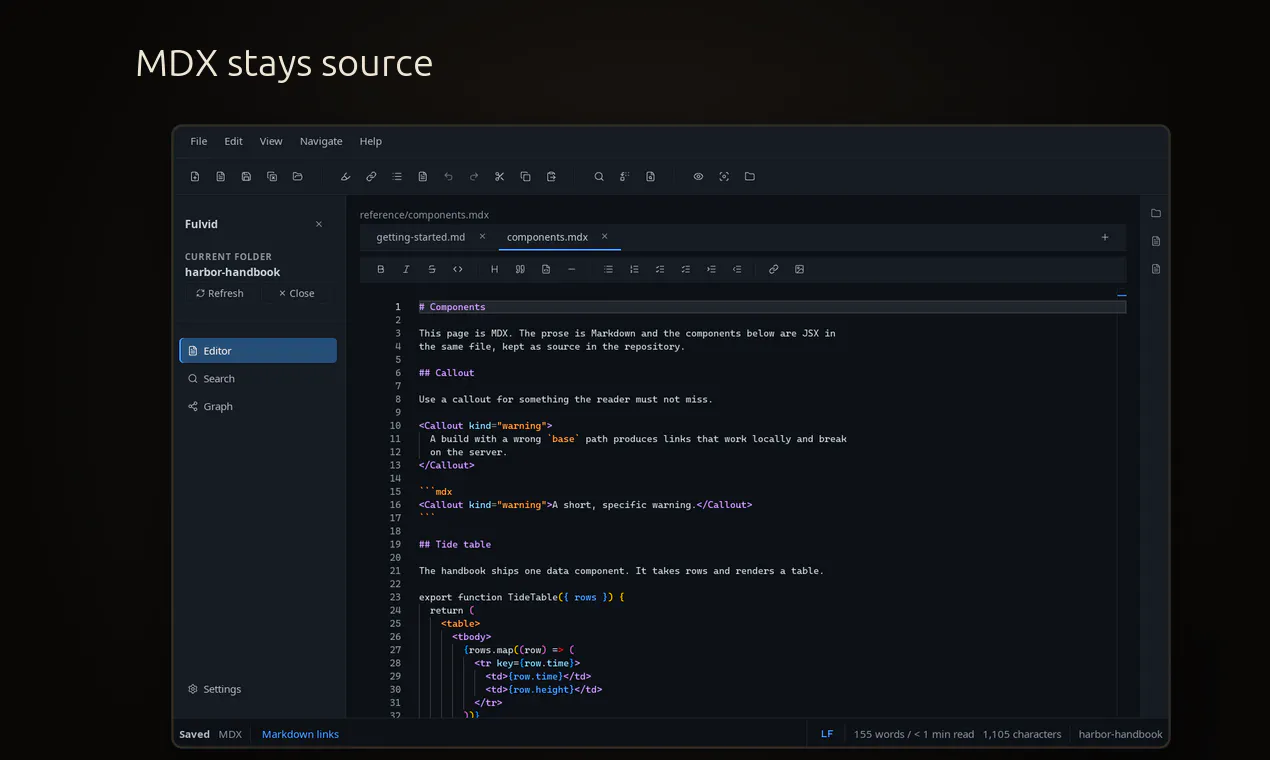
Task: Click the undo arrow icon
Action: [448, 177]
